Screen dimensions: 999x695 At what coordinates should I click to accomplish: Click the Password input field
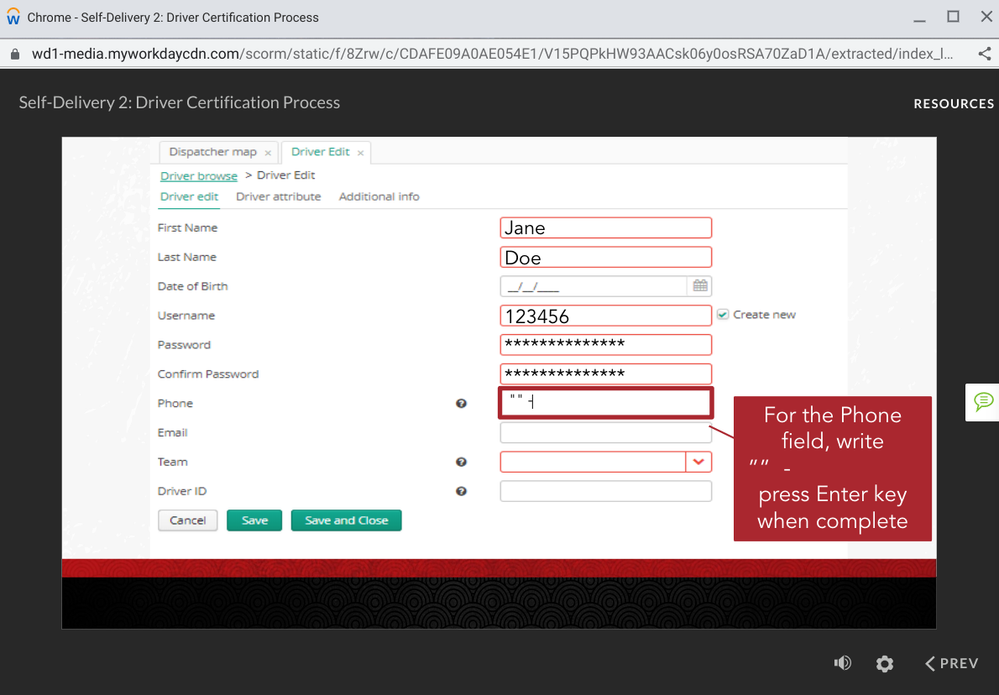[x=605, y=345]
